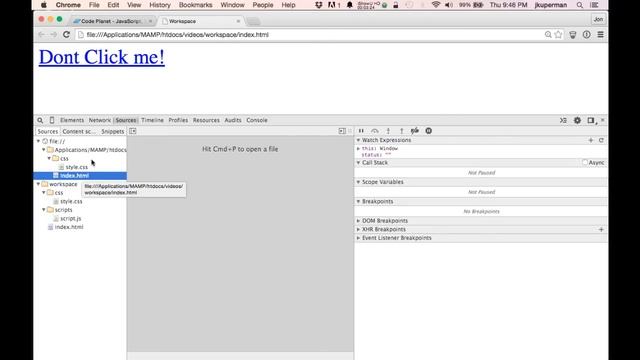Go back in Chrome navigation
Screen dimensions: 640x360
(x=41, y=35)
